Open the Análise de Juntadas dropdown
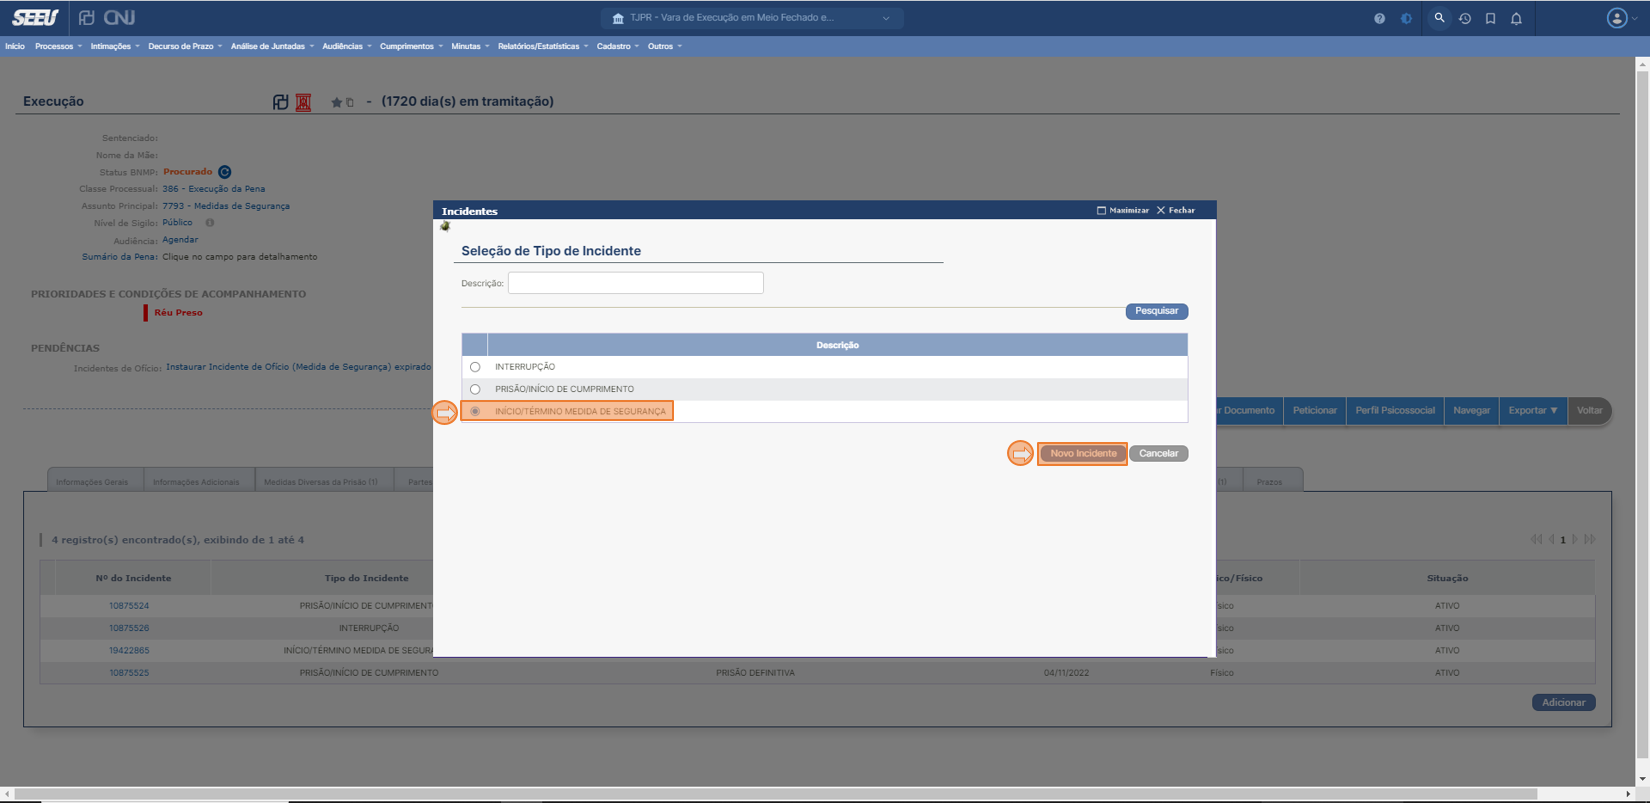 point(272,46)
